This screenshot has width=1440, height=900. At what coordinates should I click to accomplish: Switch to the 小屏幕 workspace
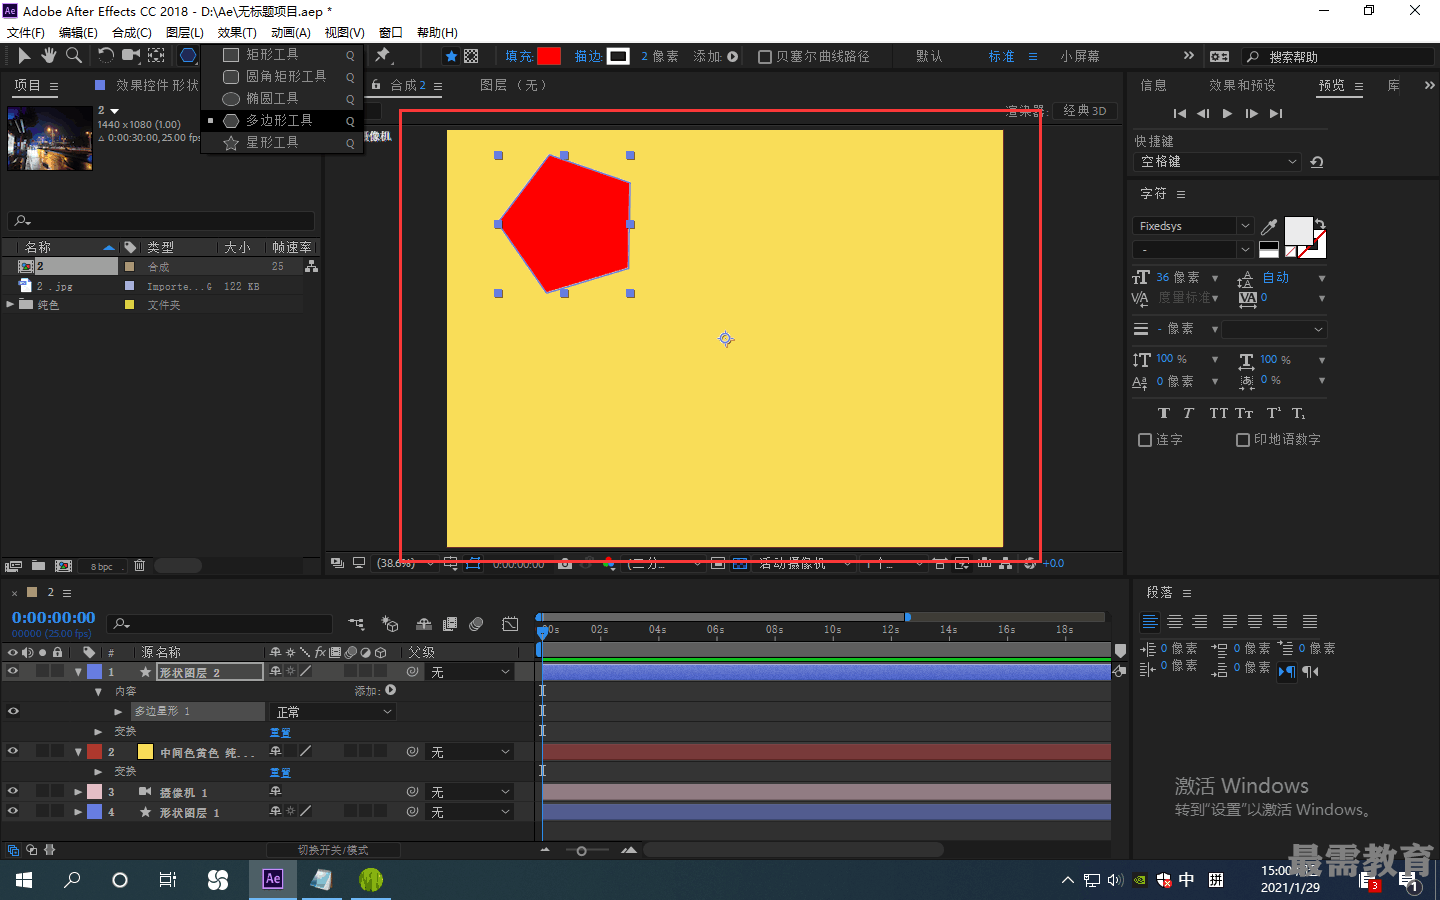click(x=1080, y=57)
